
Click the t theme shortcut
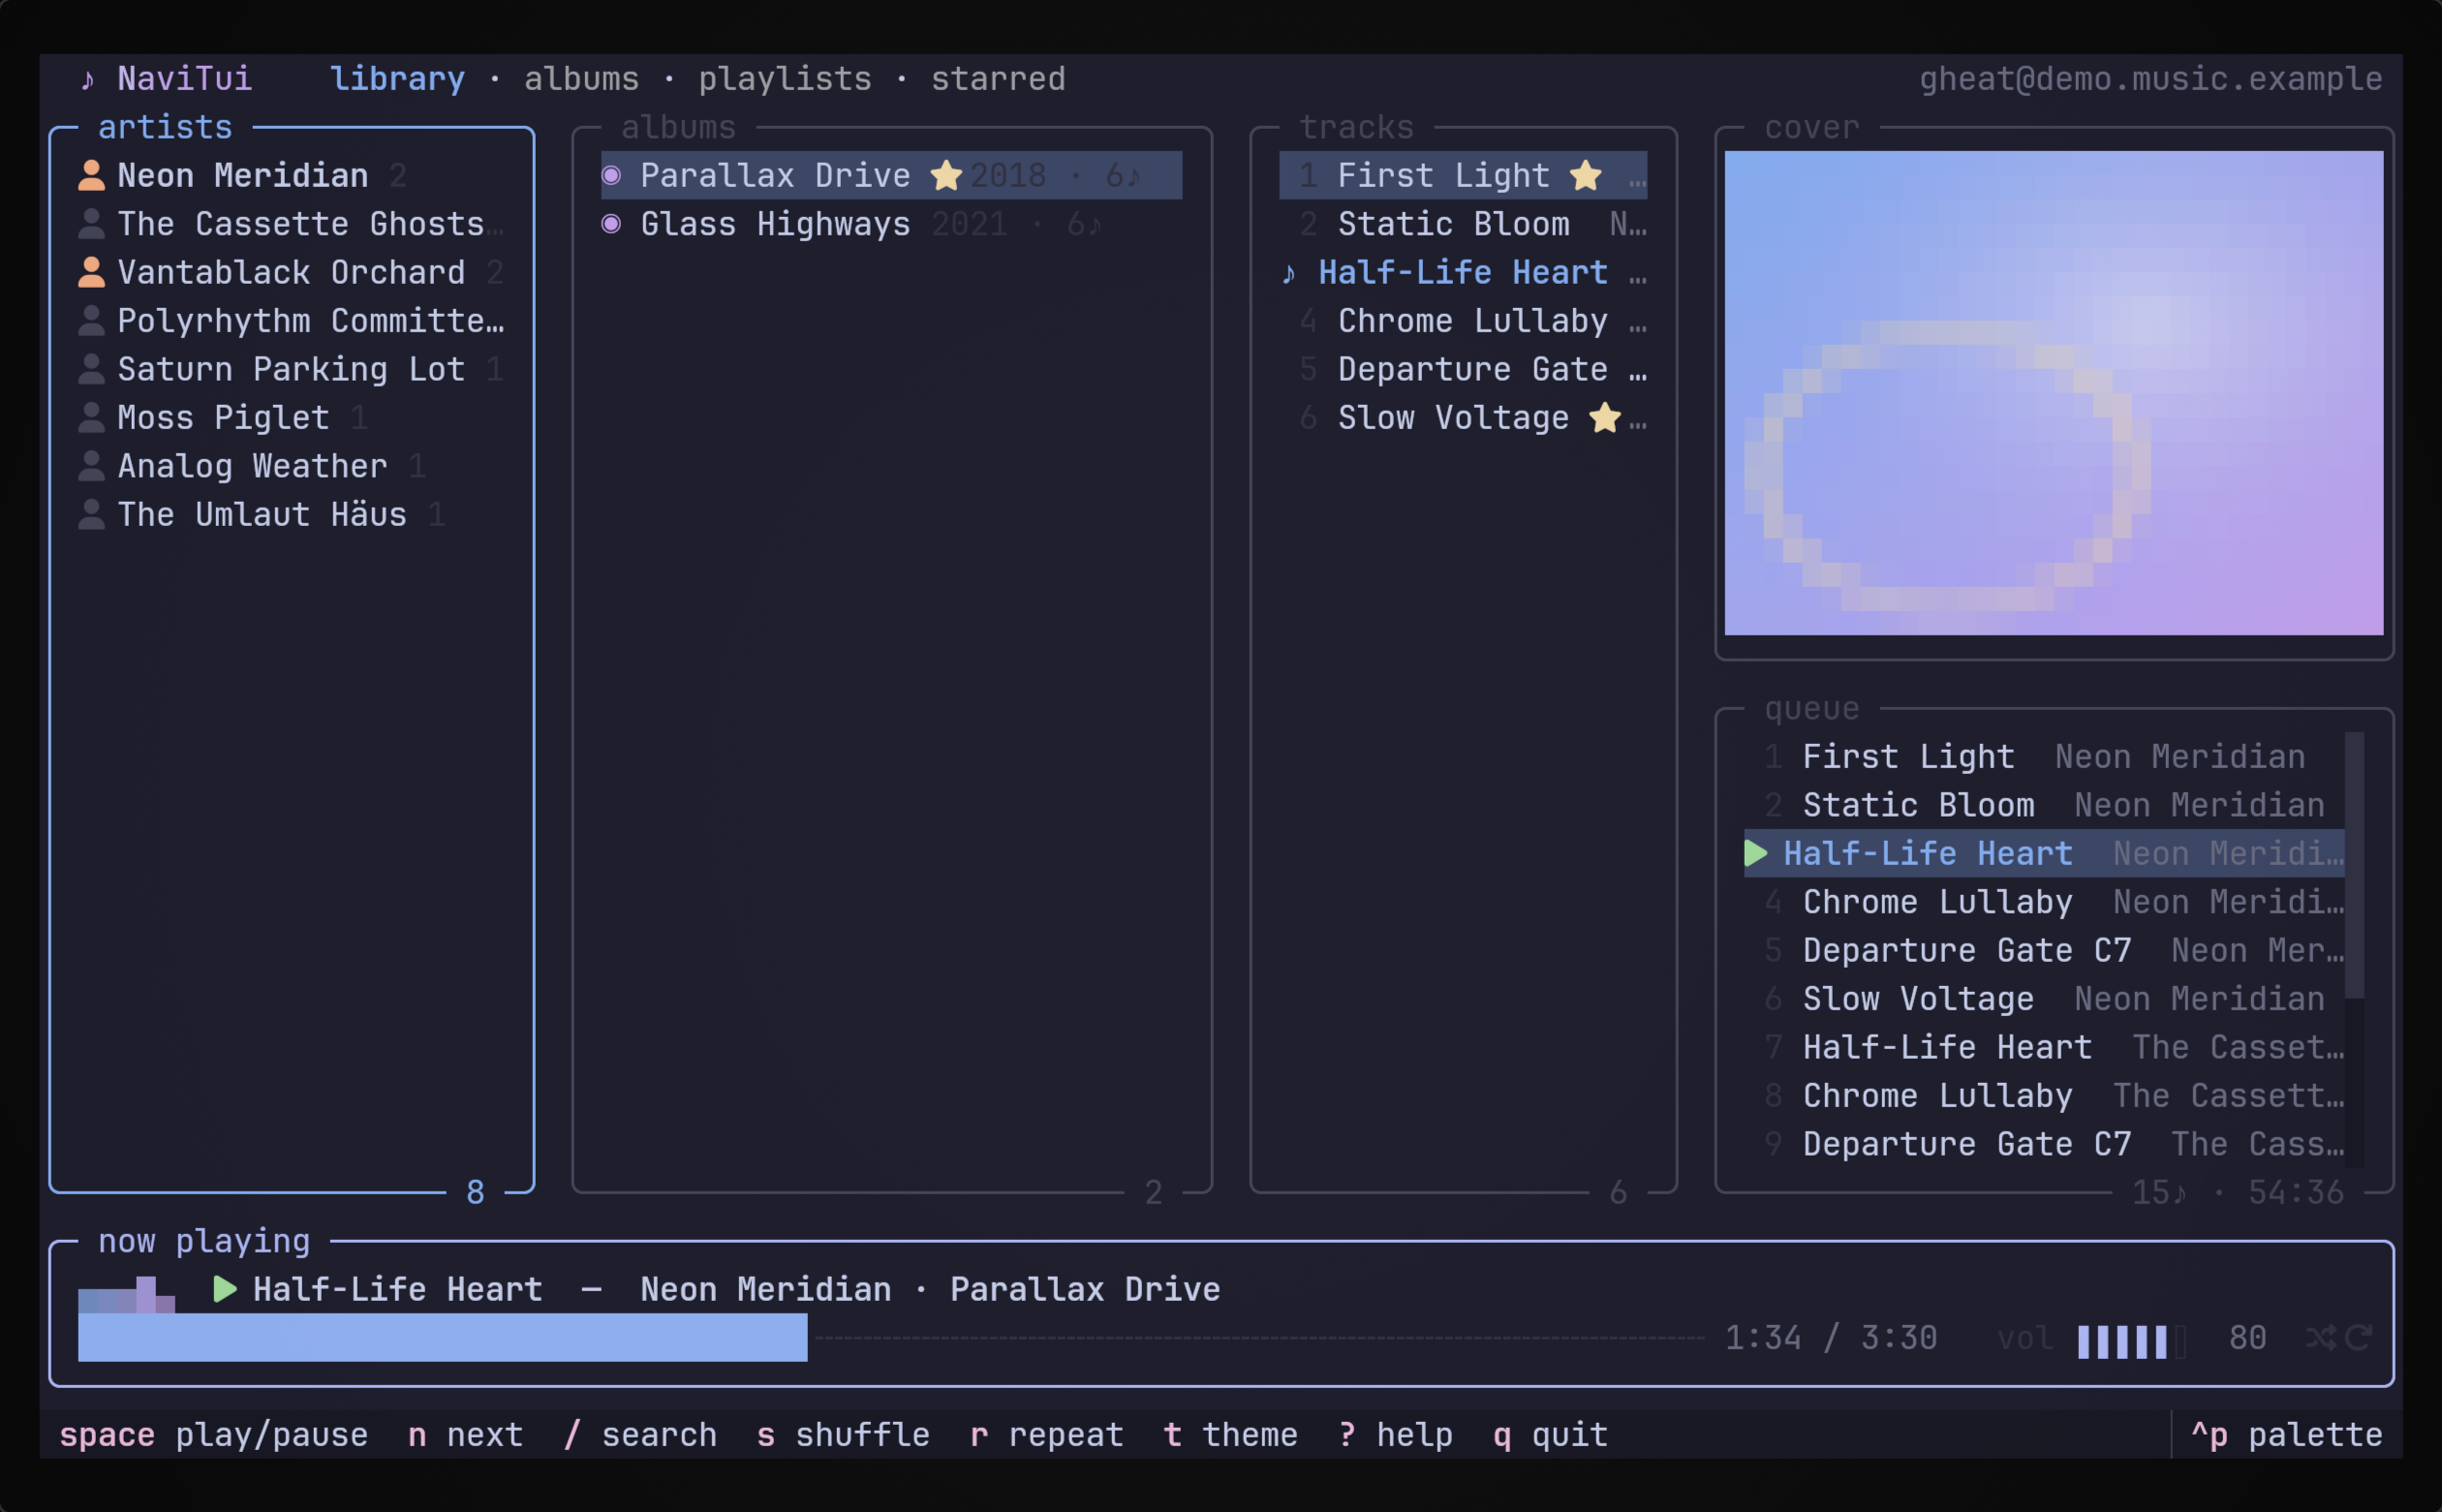[1230, 1435]
